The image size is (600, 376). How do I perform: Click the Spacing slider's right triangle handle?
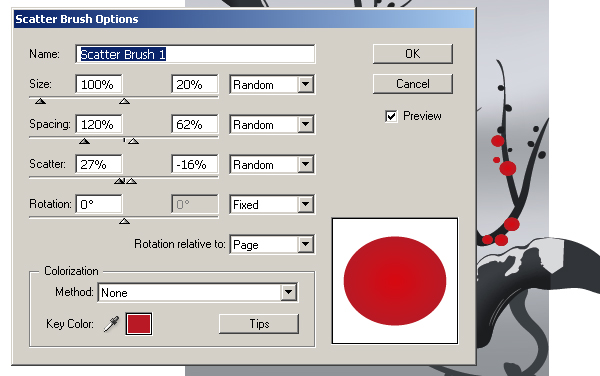[x=133, y=141]
